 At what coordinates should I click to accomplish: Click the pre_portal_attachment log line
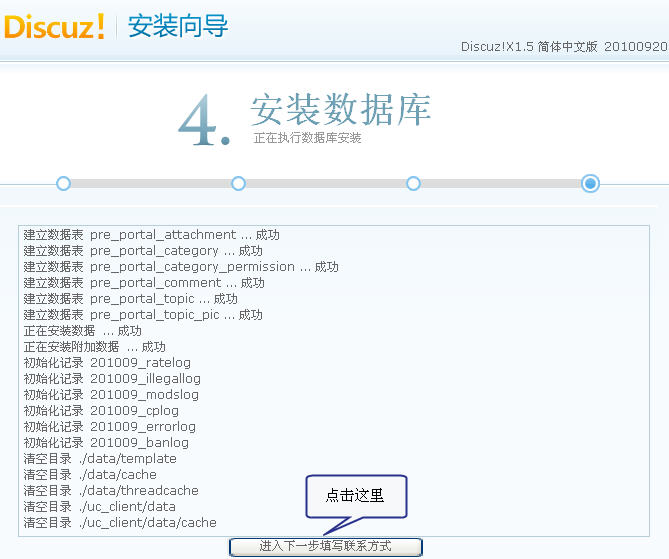click(x=151, y=235)
